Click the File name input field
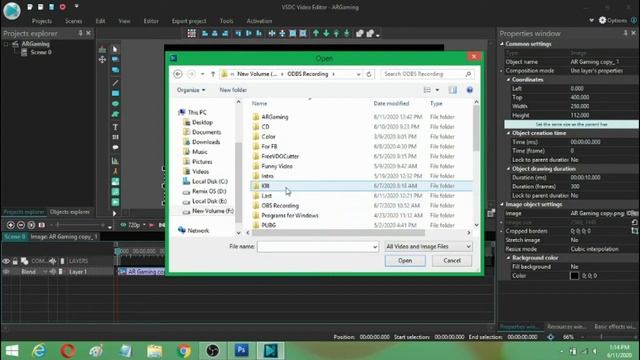Viewport: 640px width, 360px height. coord(315,246)
